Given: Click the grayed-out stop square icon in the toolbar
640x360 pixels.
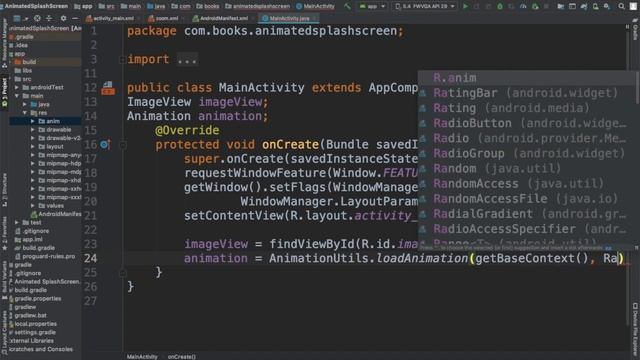Looking at the screenshot, I should click(546, 6).
